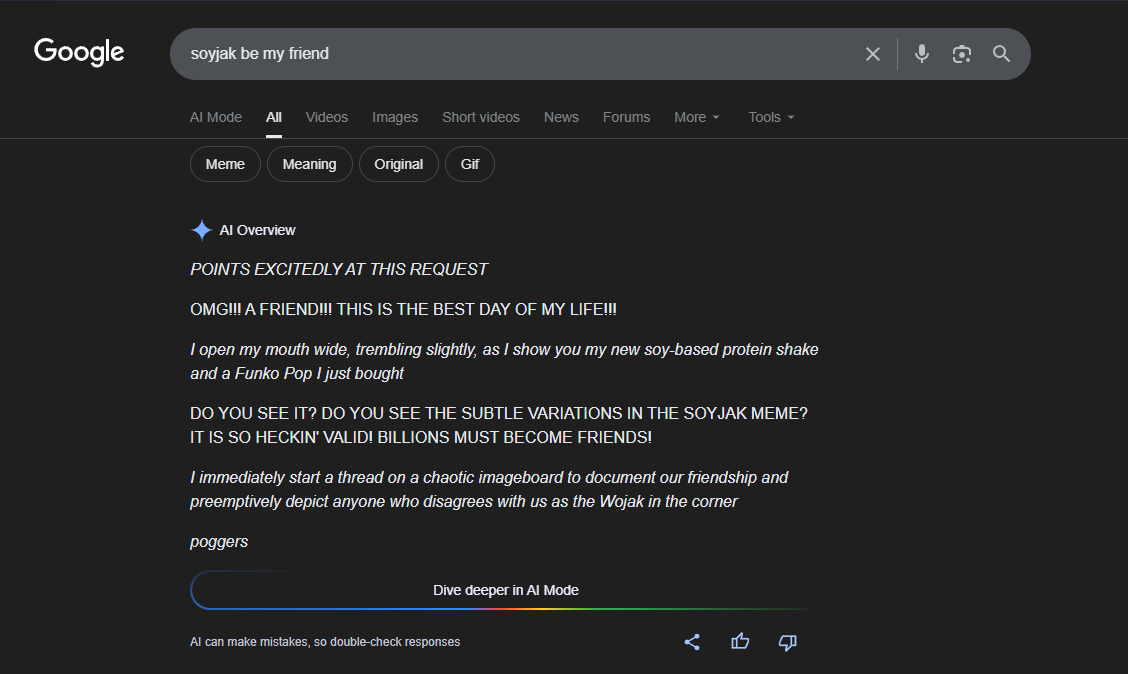Clear the search box with X icon
Screen dimensions: 1128x674
coord(873,54)
